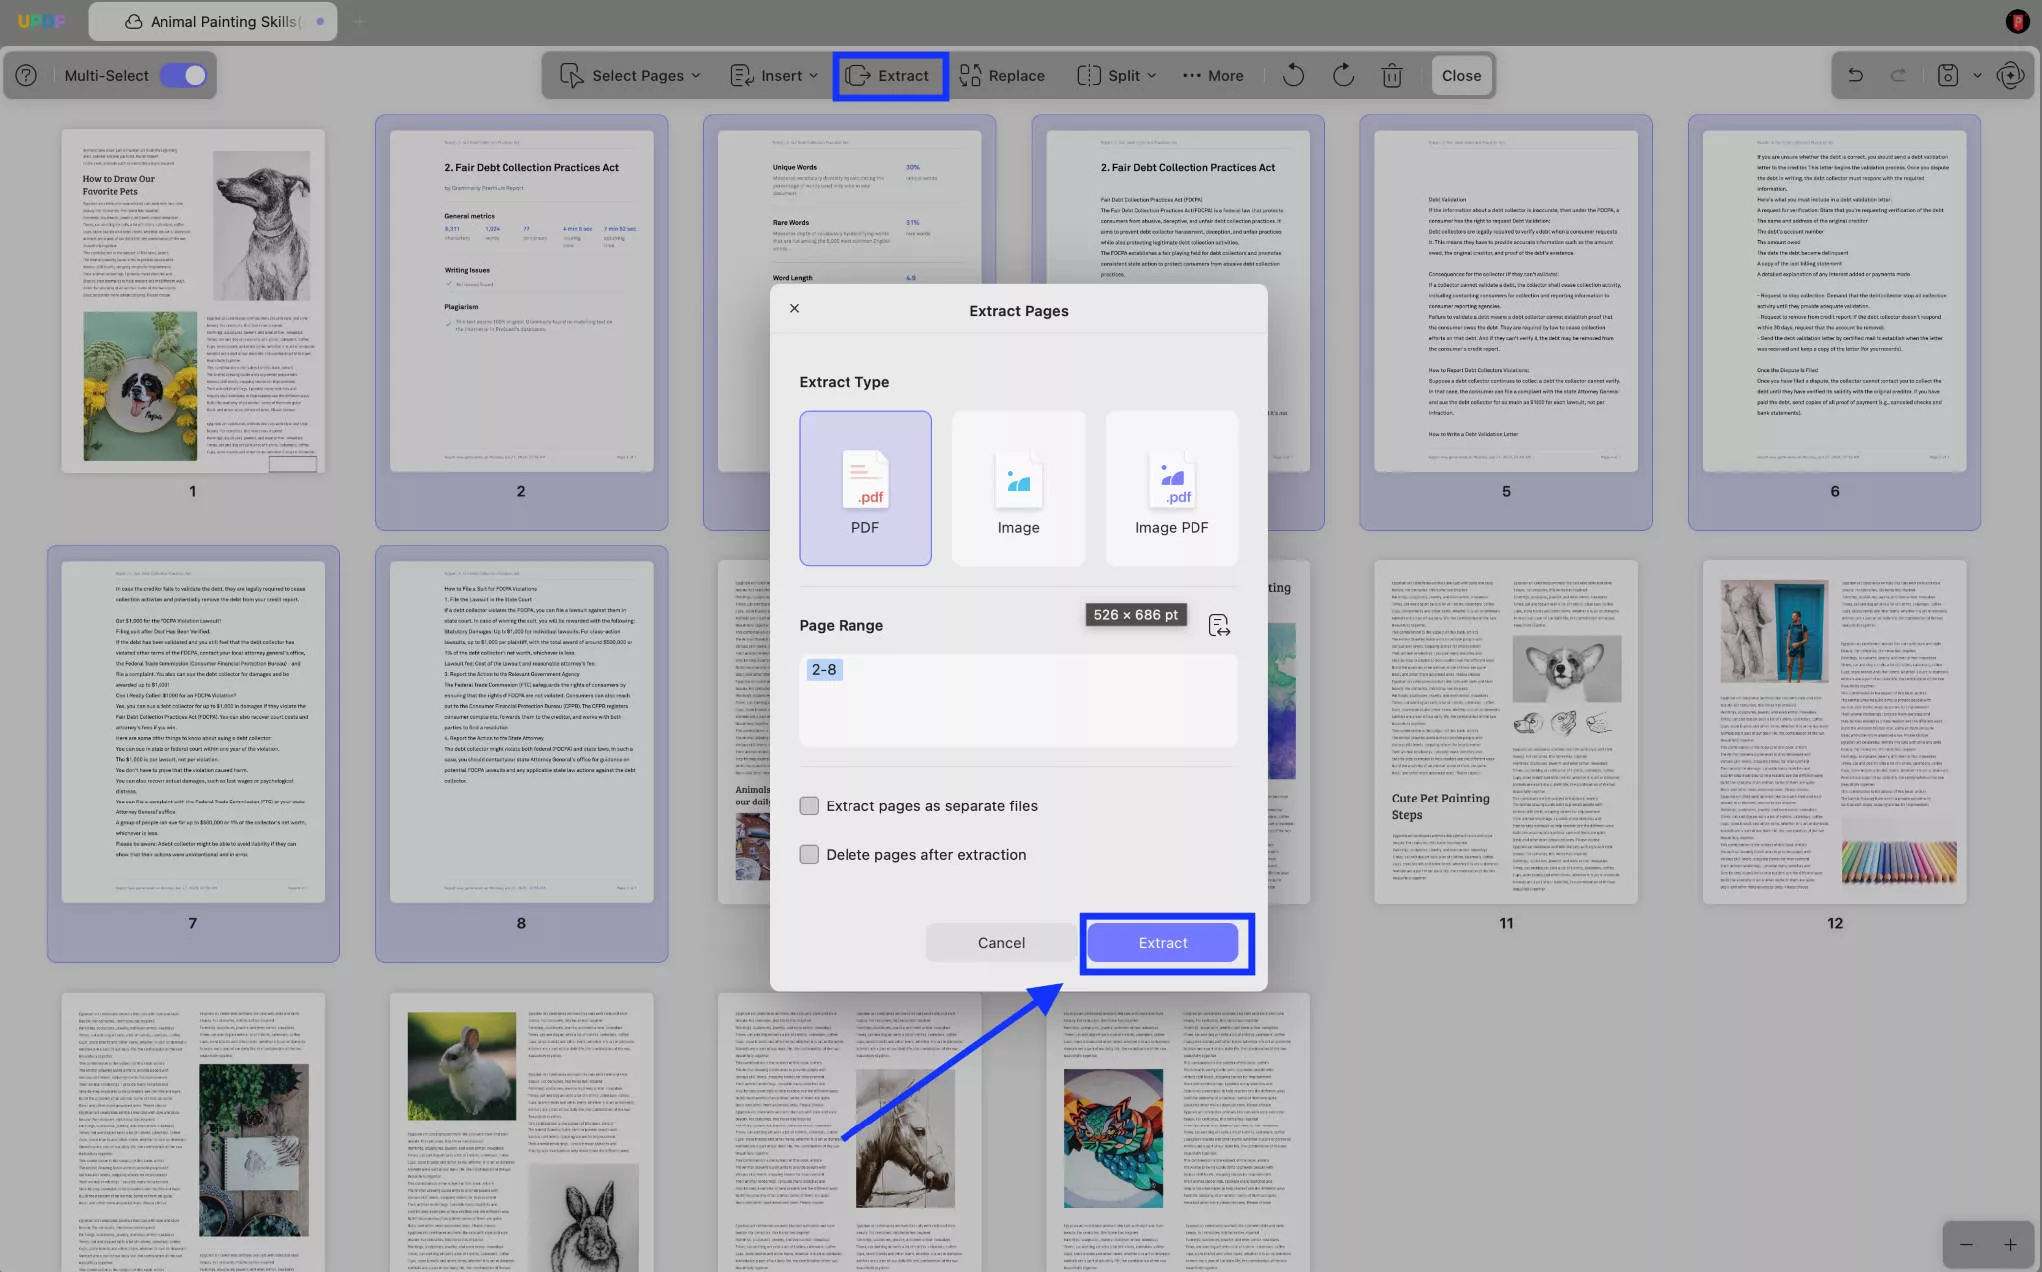This screenshot has height=1272, width=2042.
Task: Choose Image PDF as extract type
Action: click(x=1171, y=488)
